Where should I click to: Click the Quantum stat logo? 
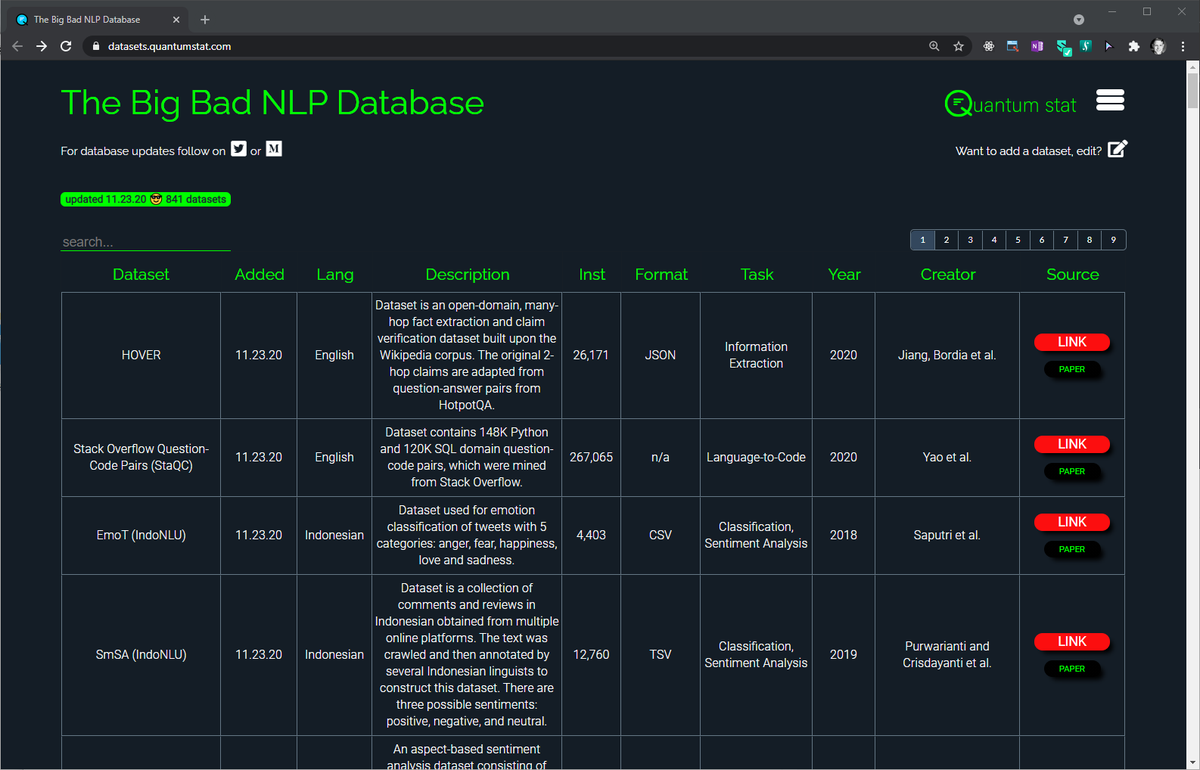click(x=1011, y=104)
